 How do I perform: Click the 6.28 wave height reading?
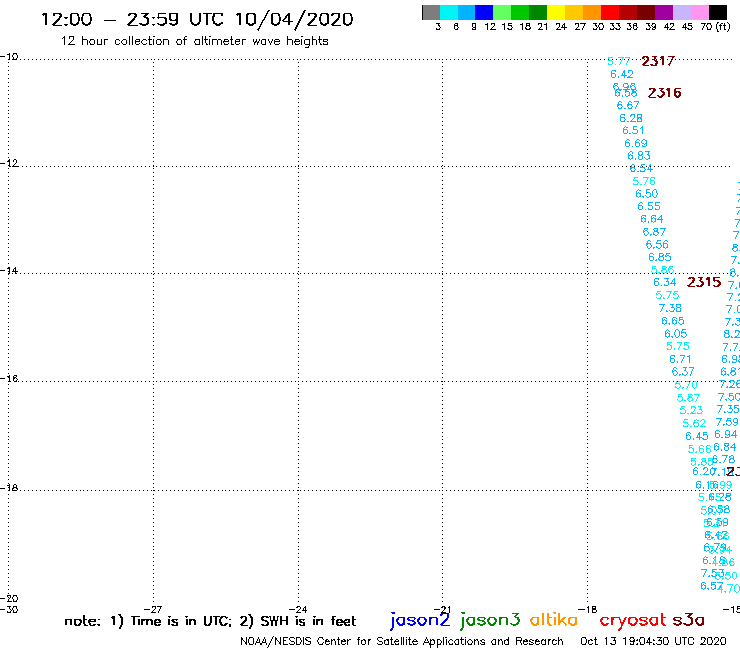pyautogui.click(x=631, y=118)
